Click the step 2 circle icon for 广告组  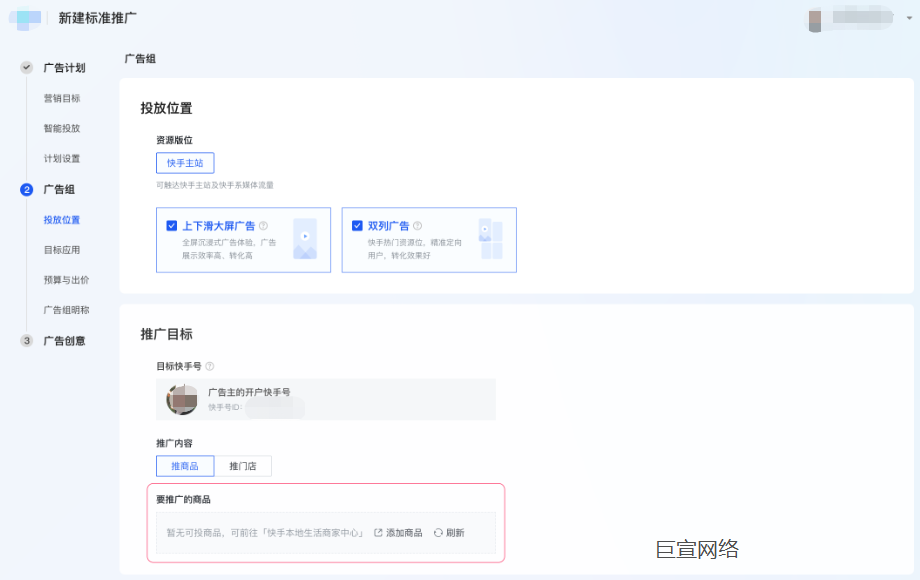pyautogui.click(x=26, y=189)
